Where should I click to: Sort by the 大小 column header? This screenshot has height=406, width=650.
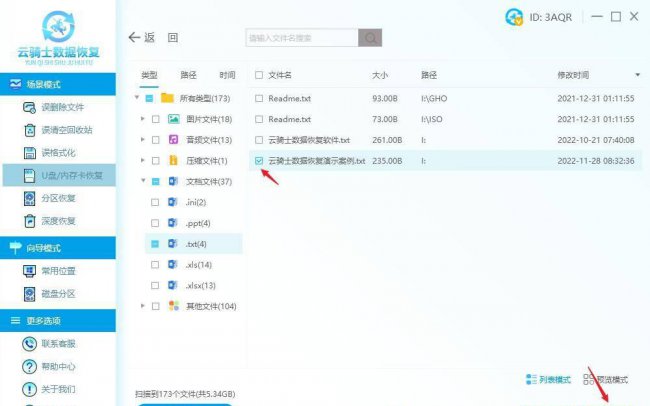pos(380,75)
